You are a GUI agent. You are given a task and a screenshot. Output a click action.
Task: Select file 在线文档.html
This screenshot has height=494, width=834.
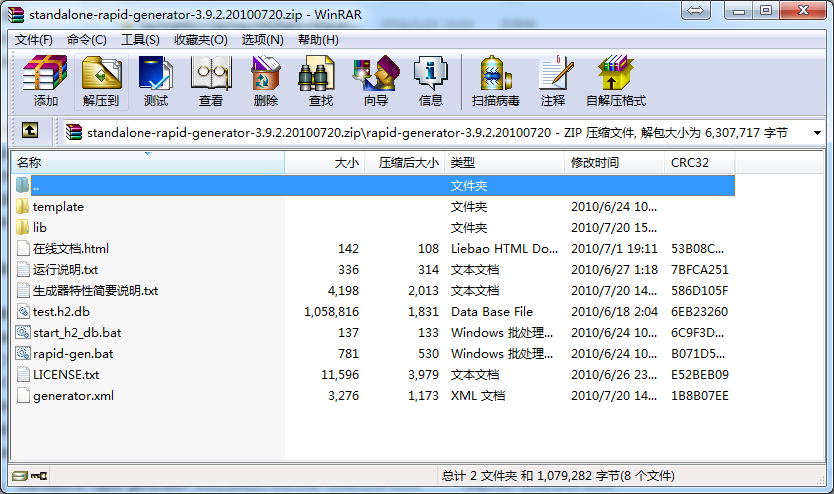point(71,248)
